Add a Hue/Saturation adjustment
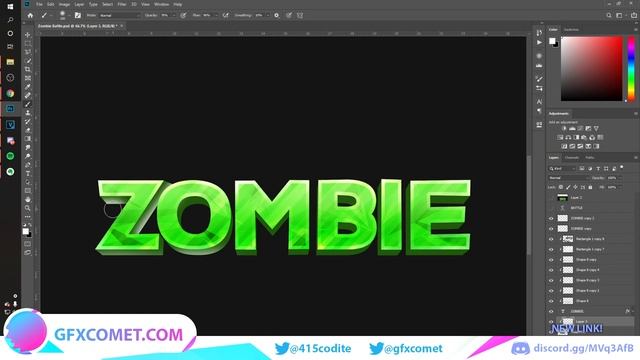This screenshot has height=360, width=640. click(x=560, y=138)
